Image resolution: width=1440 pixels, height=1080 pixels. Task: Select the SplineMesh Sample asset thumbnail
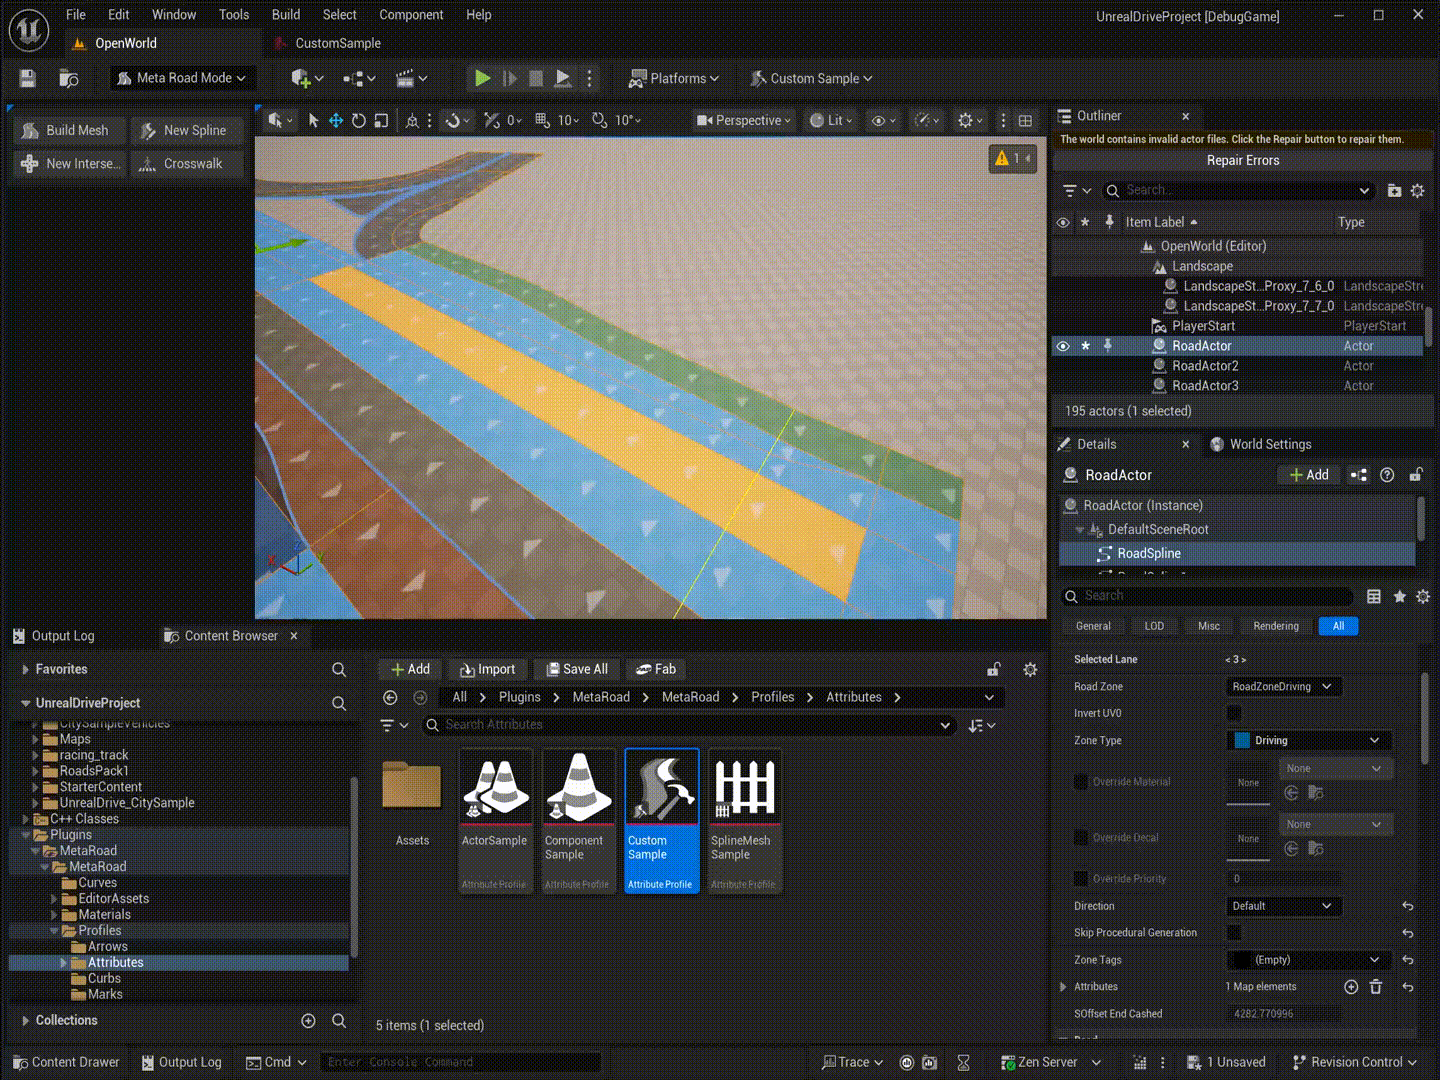pyautogui.click(x=744, y=820)
